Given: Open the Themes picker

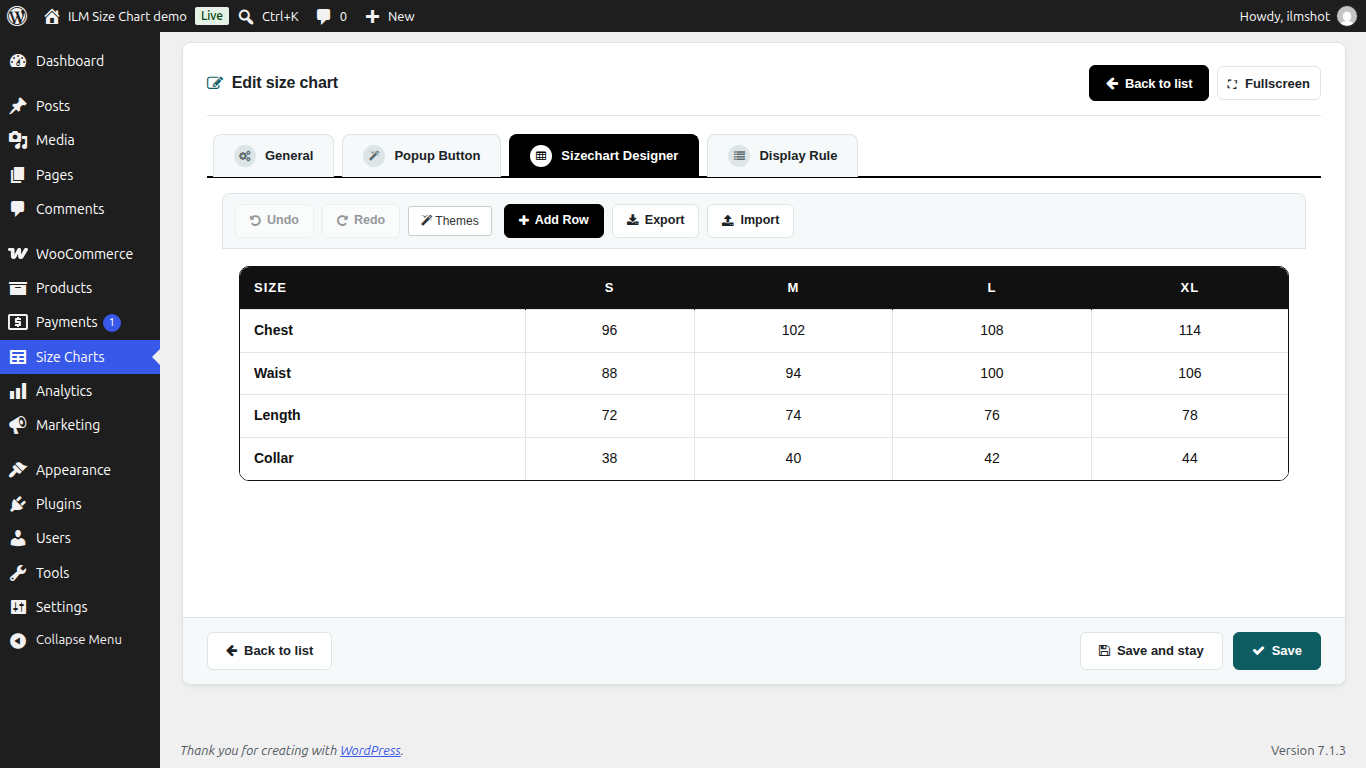Looking at the screenshot, I should 450,221.
